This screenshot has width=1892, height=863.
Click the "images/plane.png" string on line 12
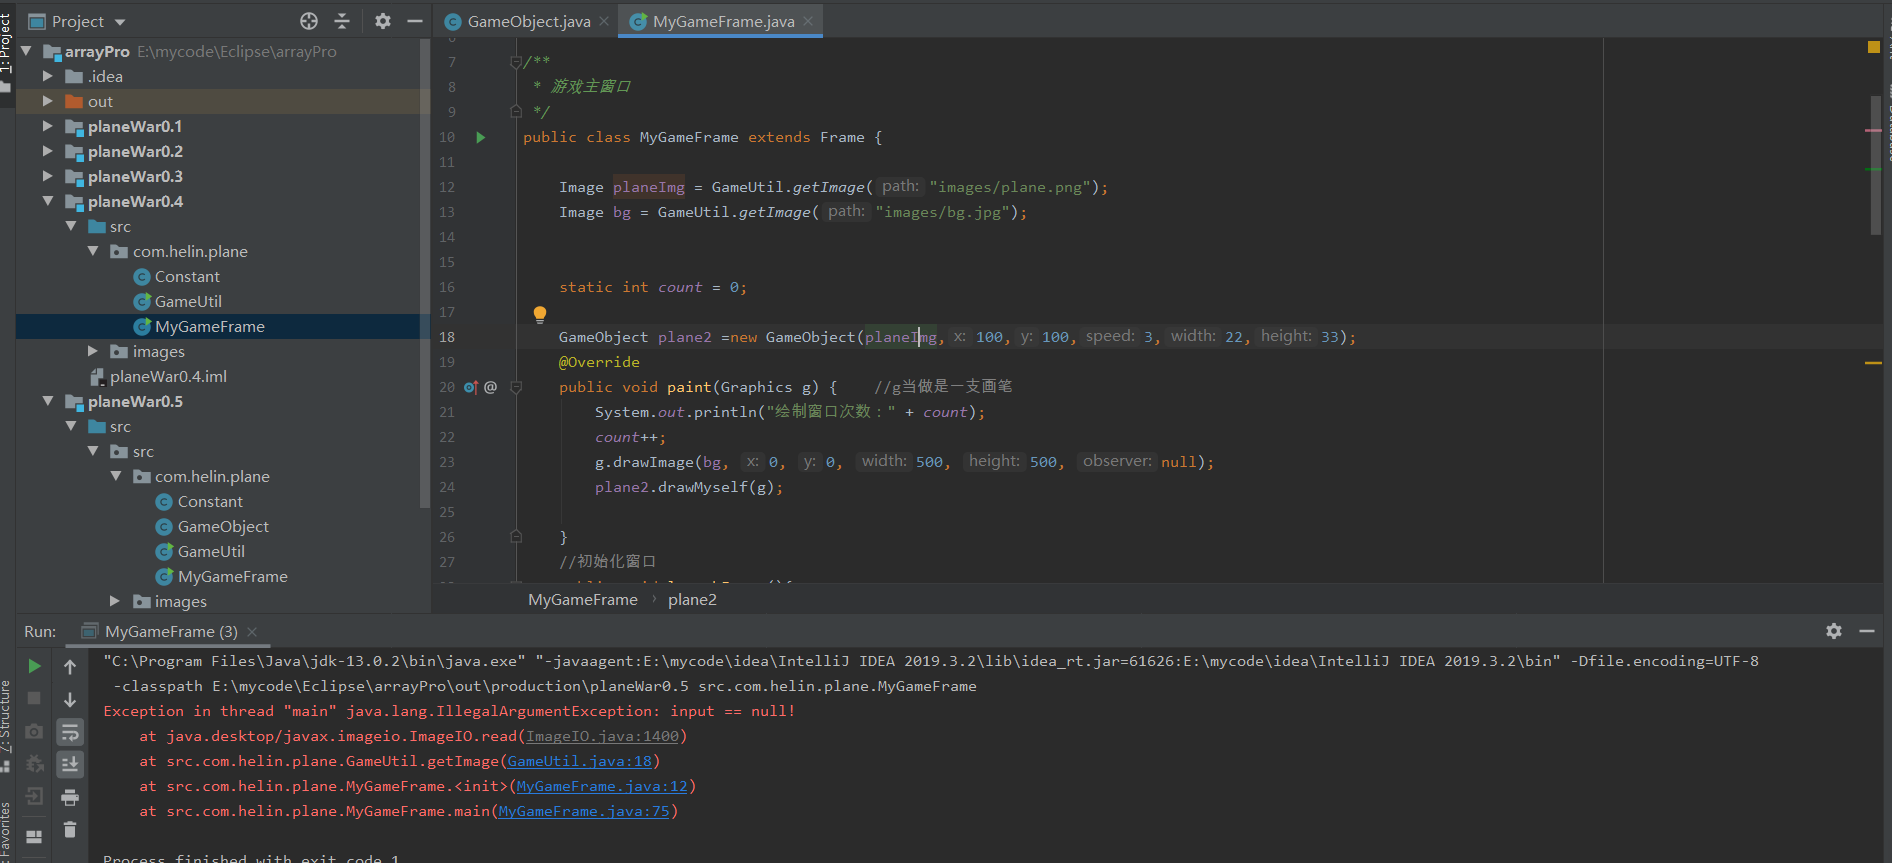tap(1010, 187)
